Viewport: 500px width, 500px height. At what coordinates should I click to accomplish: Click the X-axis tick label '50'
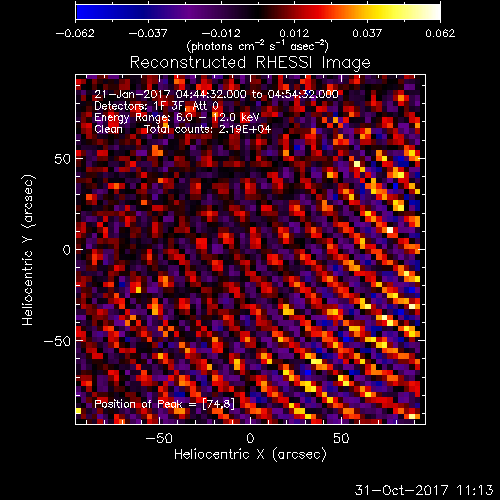coord(341,438)
